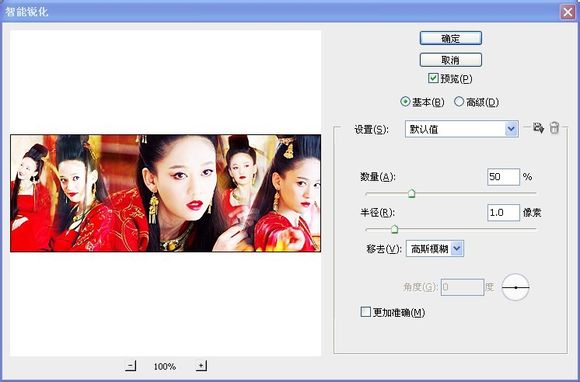Screen dimensions: 580x382
Task: Enable the 更加准确(M) checkbox
Action: (365, 311)
